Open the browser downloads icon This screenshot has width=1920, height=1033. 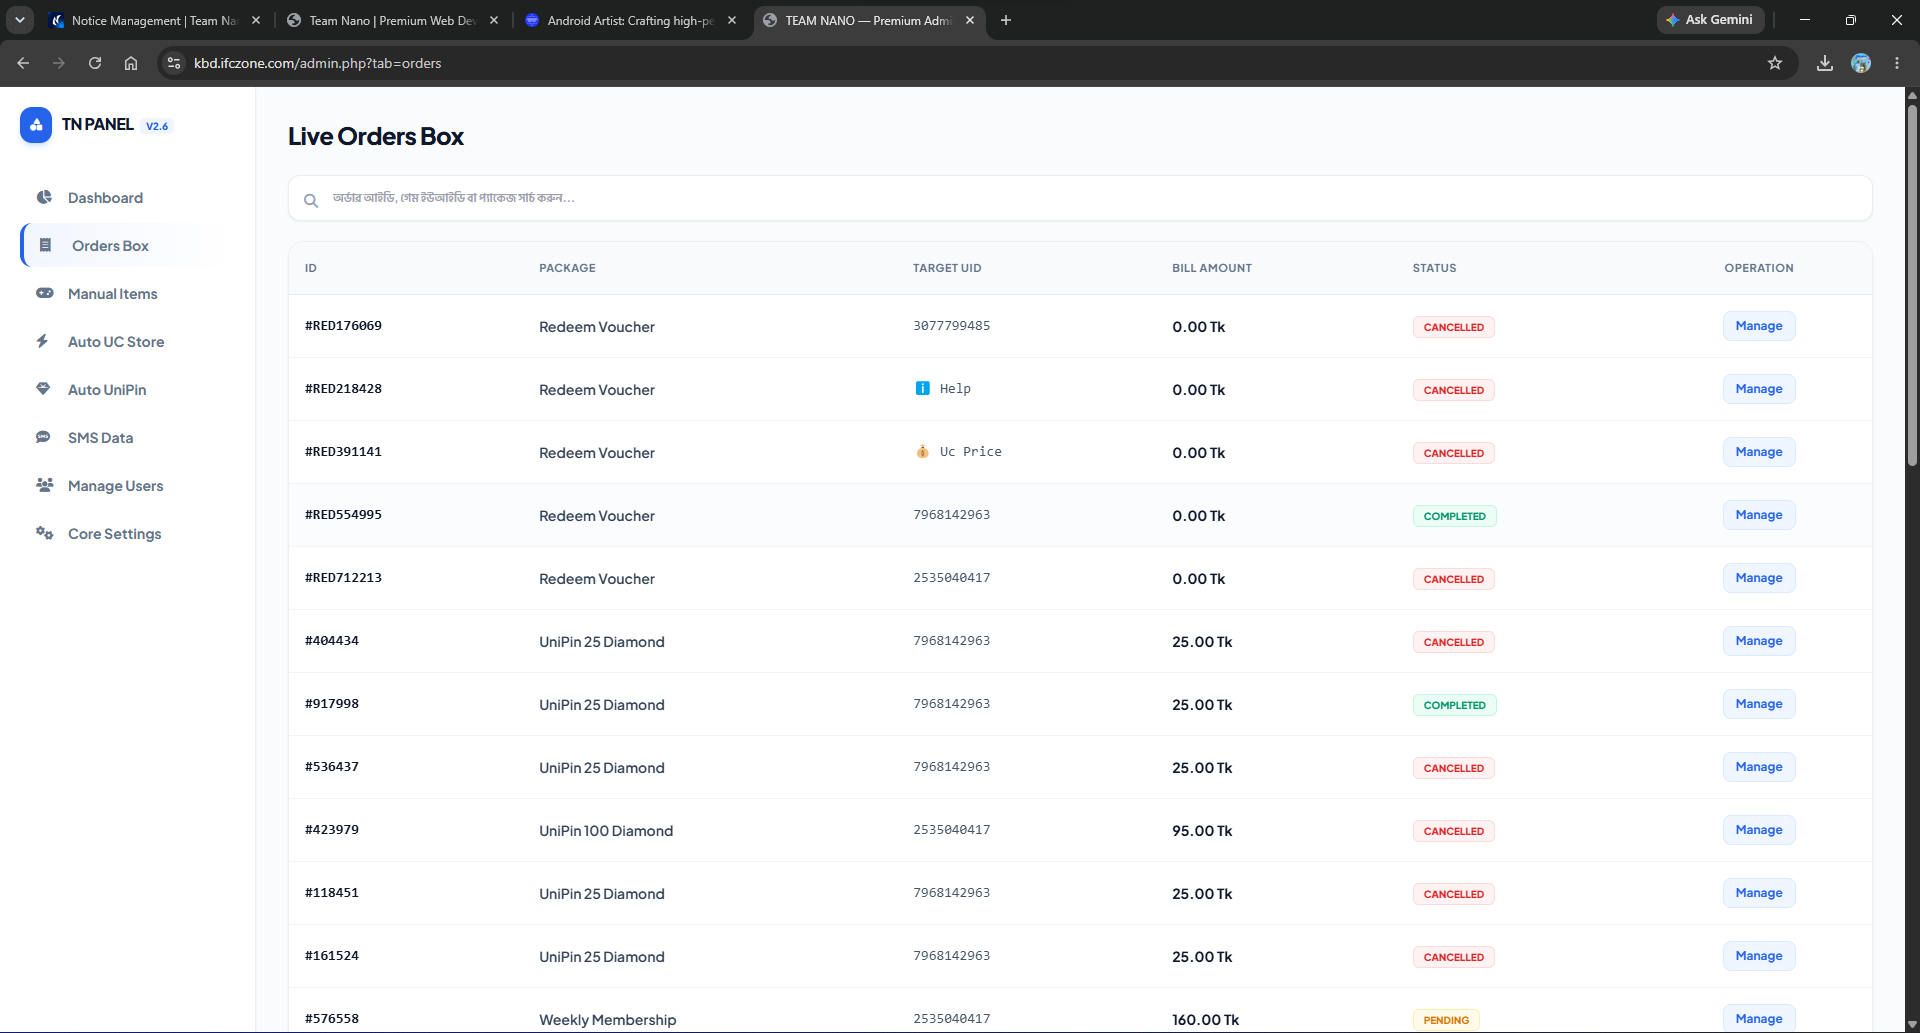click(1825, 63)
